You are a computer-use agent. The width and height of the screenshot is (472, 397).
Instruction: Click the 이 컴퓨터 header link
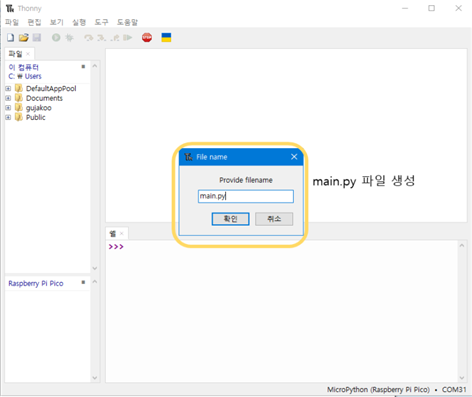[x=23, y=67]
